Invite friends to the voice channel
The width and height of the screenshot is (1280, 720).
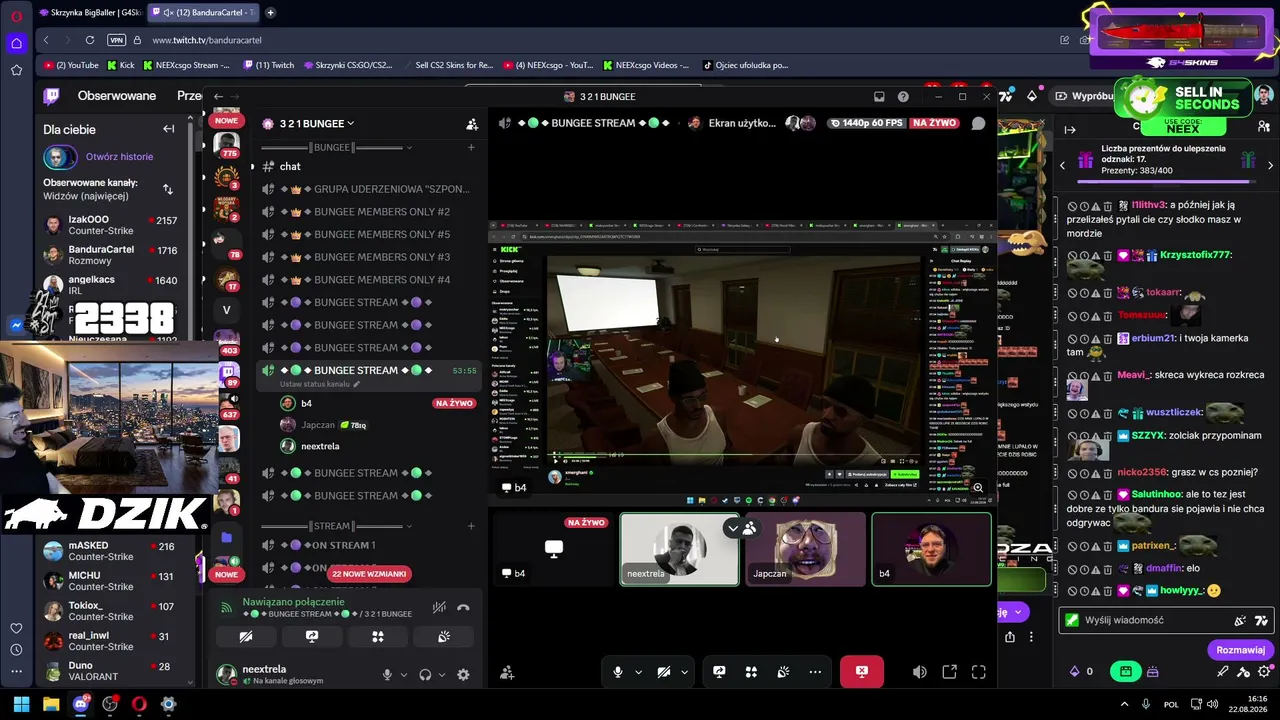click(x=507, y=673)
